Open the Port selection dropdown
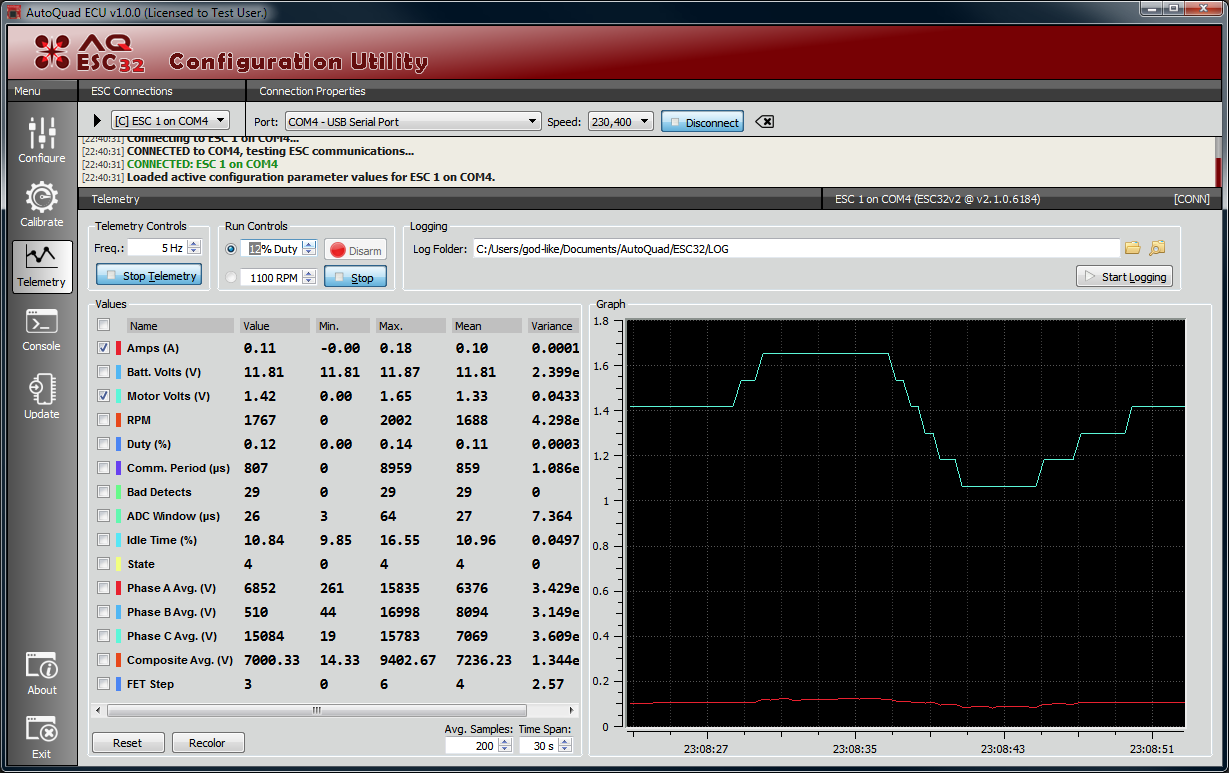Screen dimensions: 1229x773 pos(412,122)
